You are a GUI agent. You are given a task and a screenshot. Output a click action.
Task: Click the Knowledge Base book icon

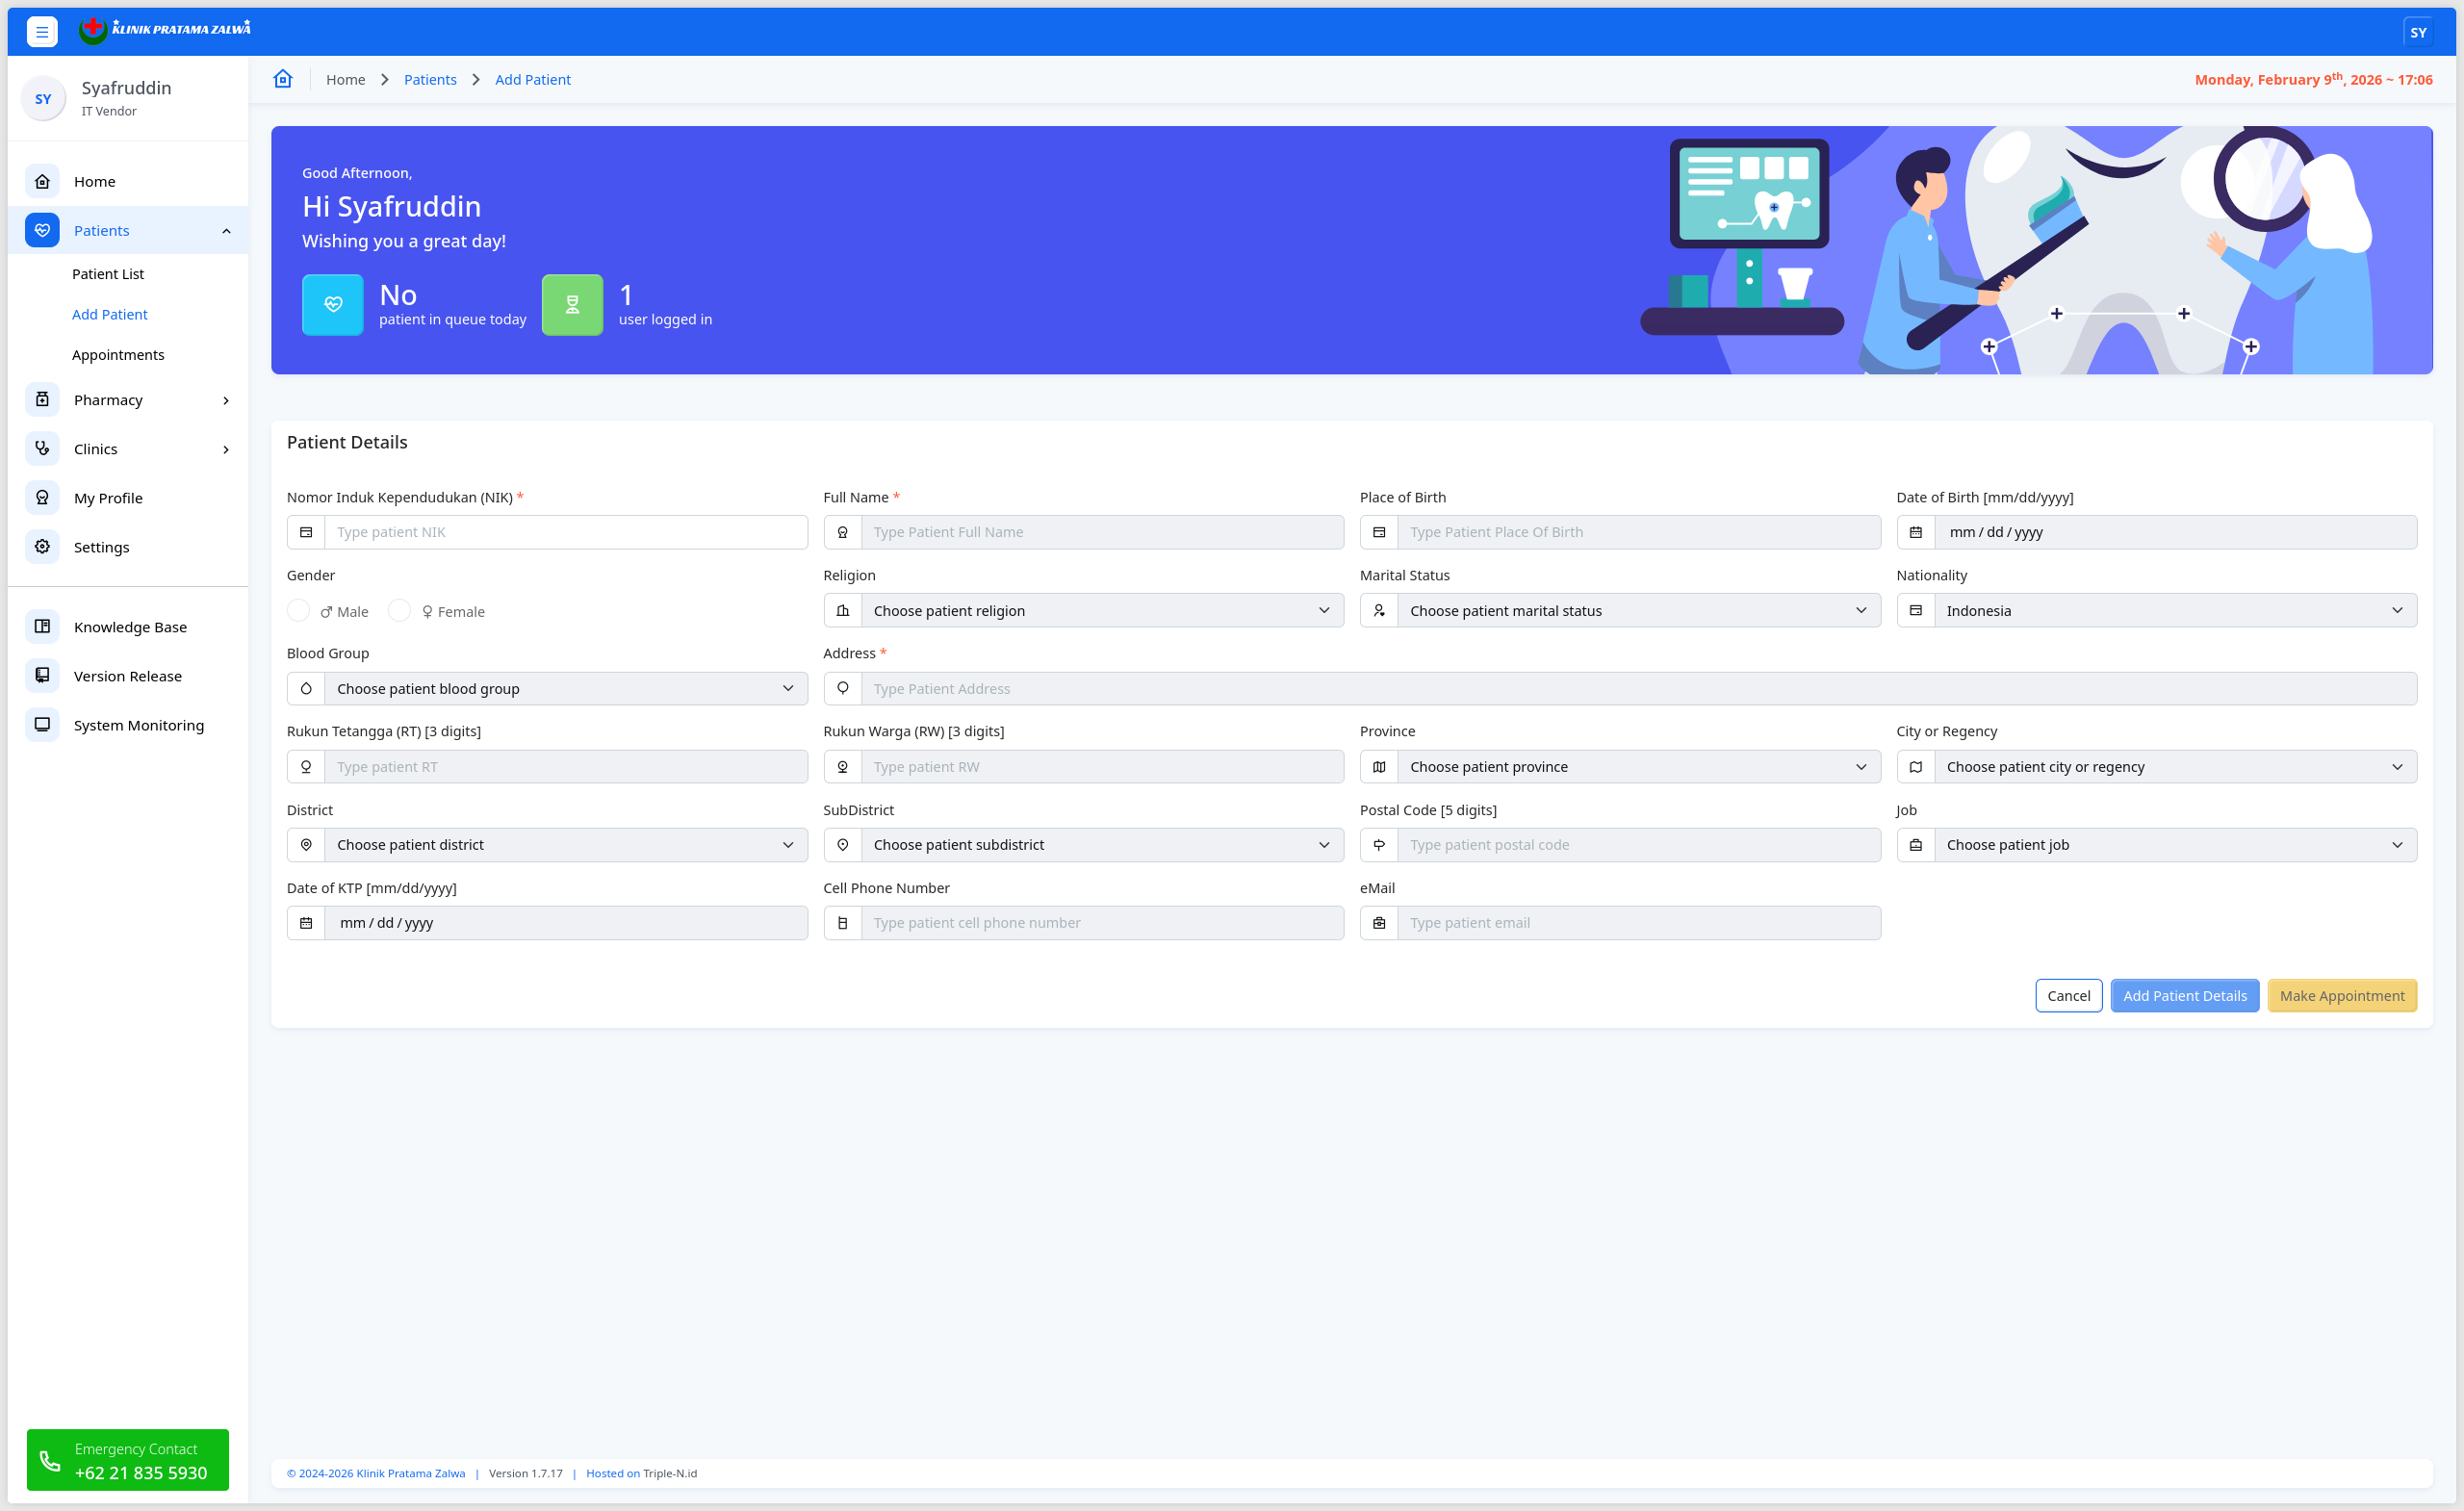(42, 627)
